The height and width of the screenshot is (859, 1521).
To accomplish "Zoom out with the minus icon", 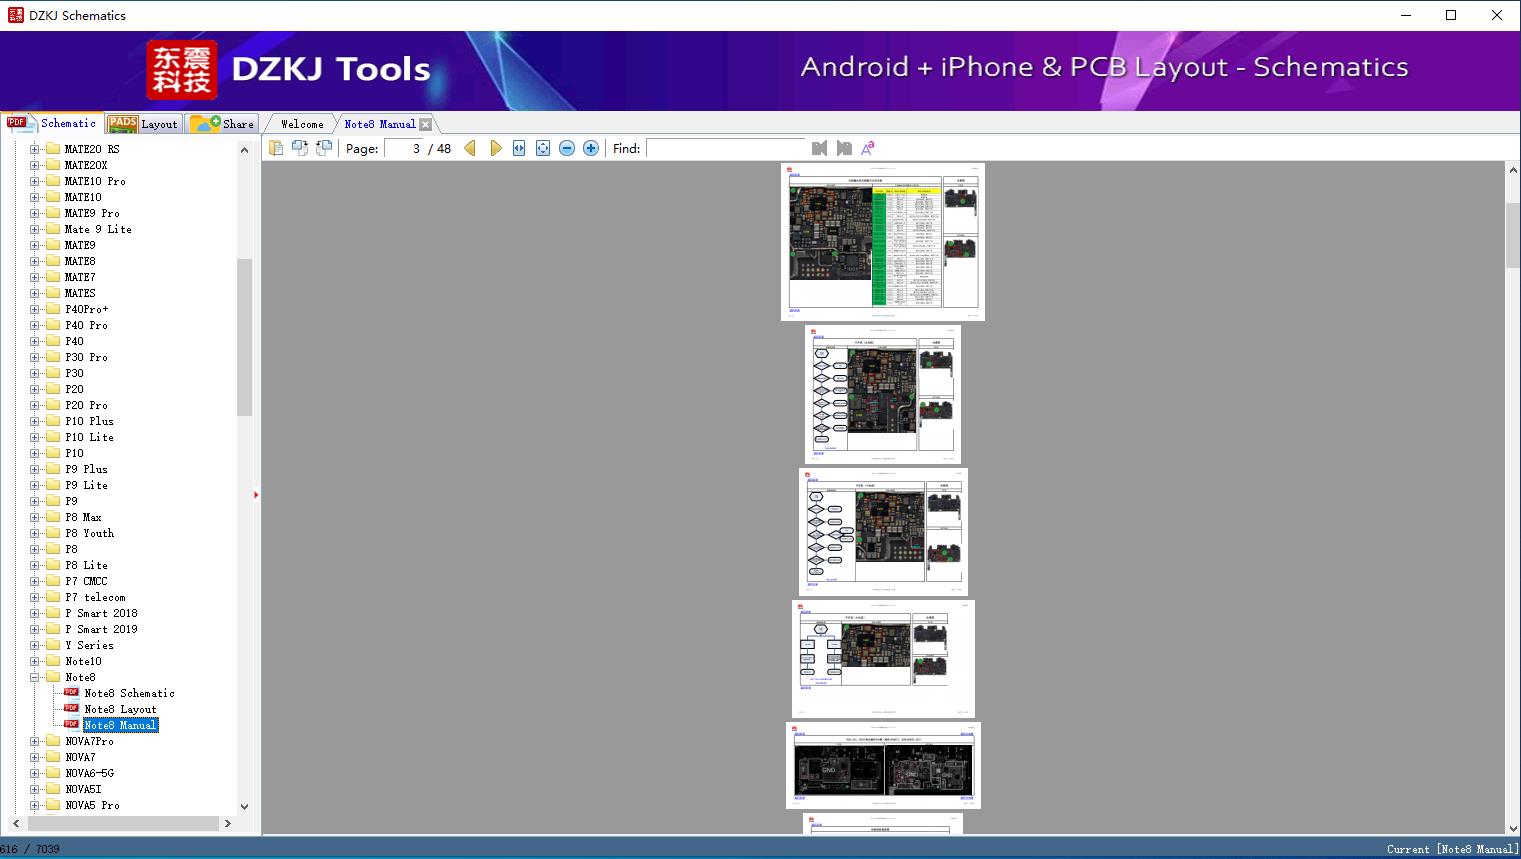I will click(567, 148).
